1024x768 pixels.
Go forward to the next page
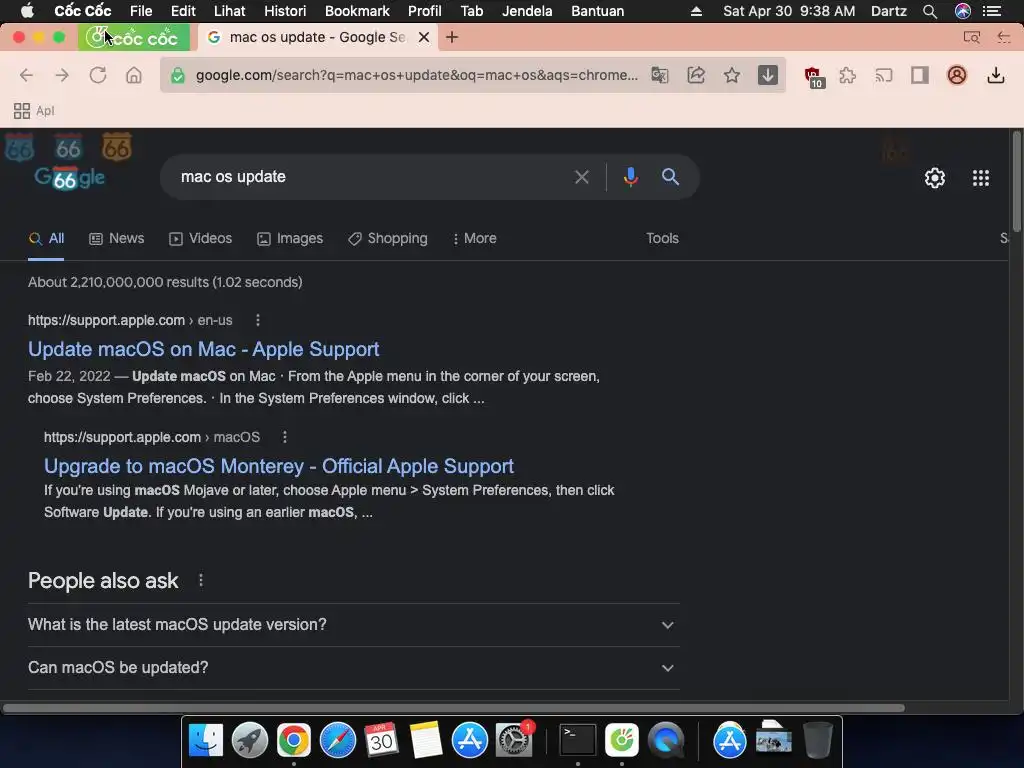pyautogui.click(x=62, y=75)
